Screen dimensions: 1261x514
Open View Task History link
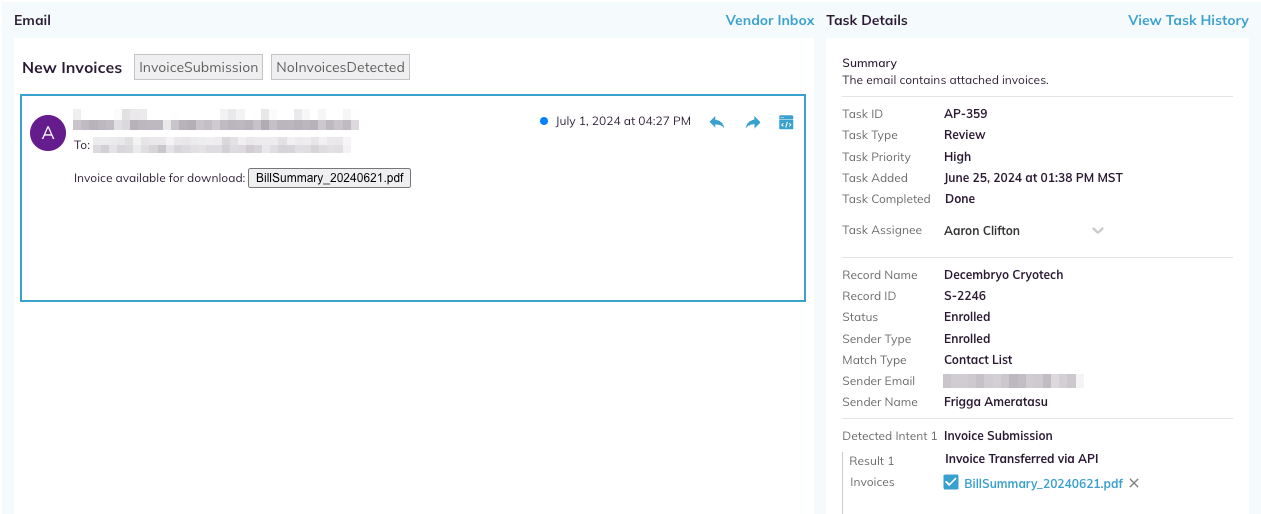[1188, 20]
